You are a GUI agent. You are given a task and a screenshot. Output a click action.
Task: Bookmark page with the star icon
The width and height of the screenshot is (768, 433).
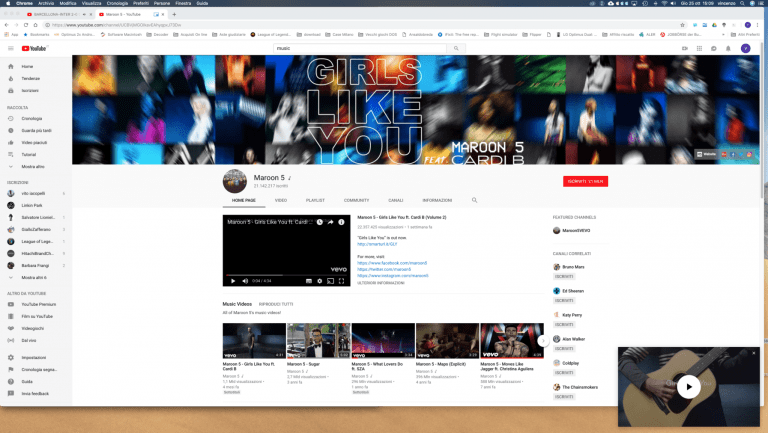coord(682,25)
